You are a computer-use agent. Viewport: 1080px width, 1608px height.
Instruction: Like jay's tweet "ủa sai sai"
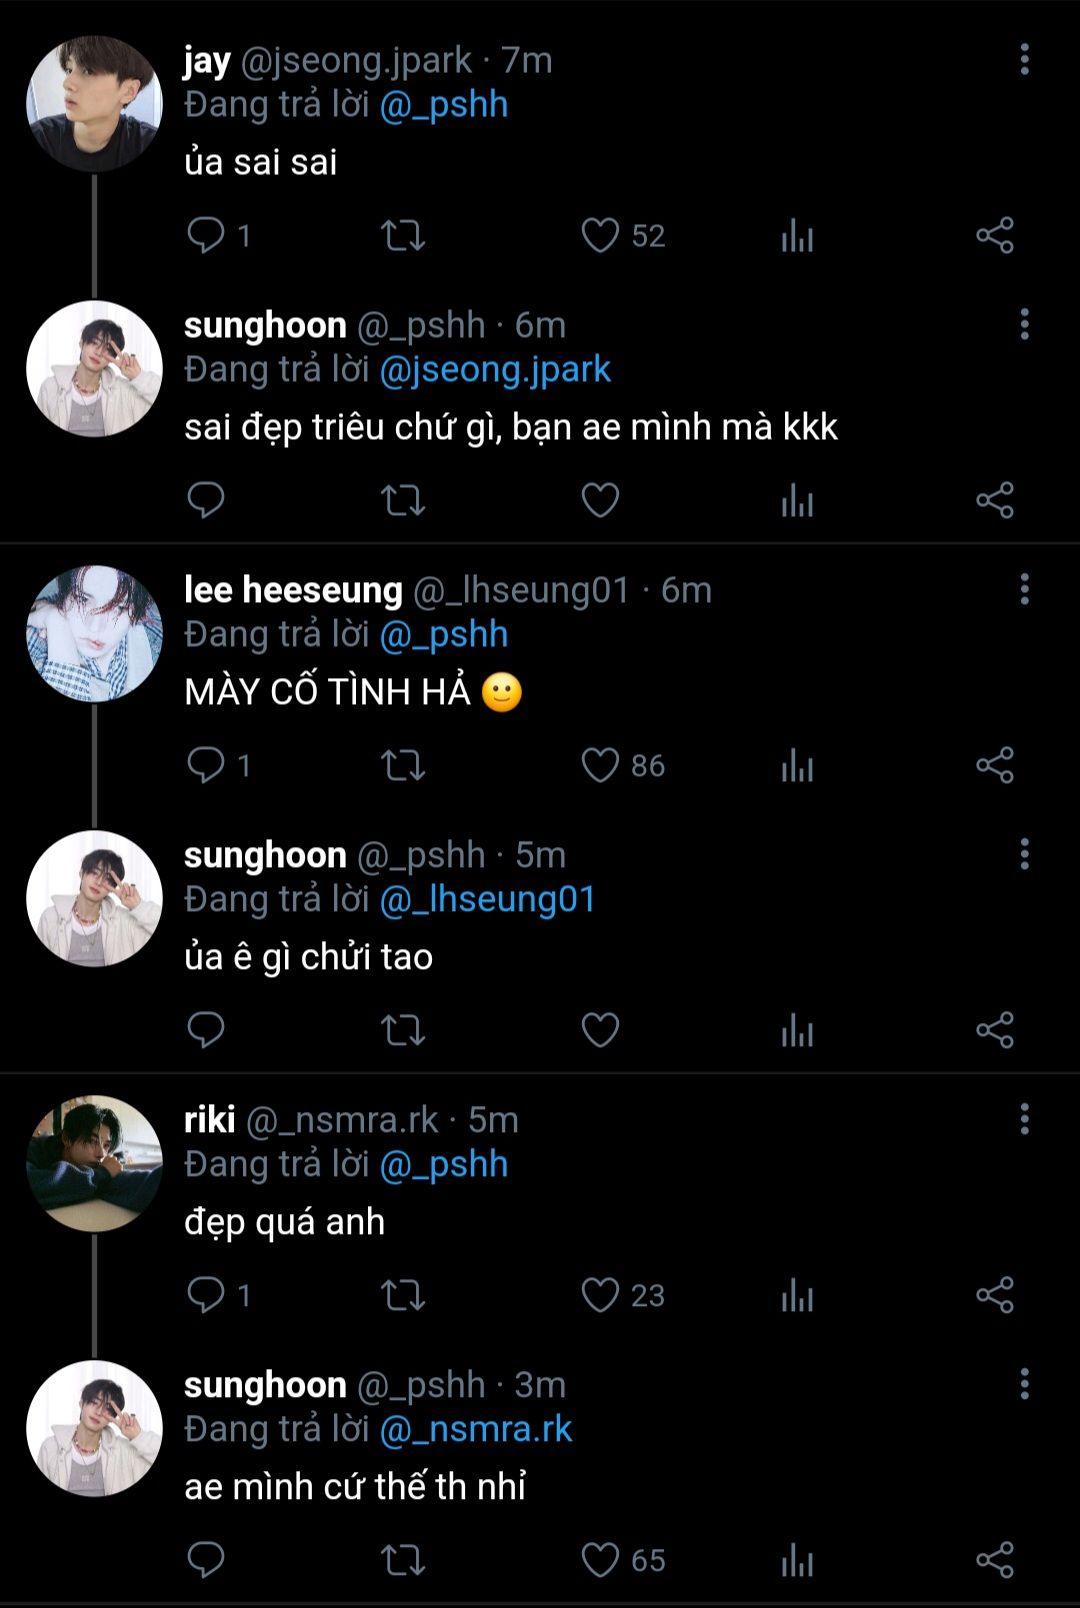600,236
